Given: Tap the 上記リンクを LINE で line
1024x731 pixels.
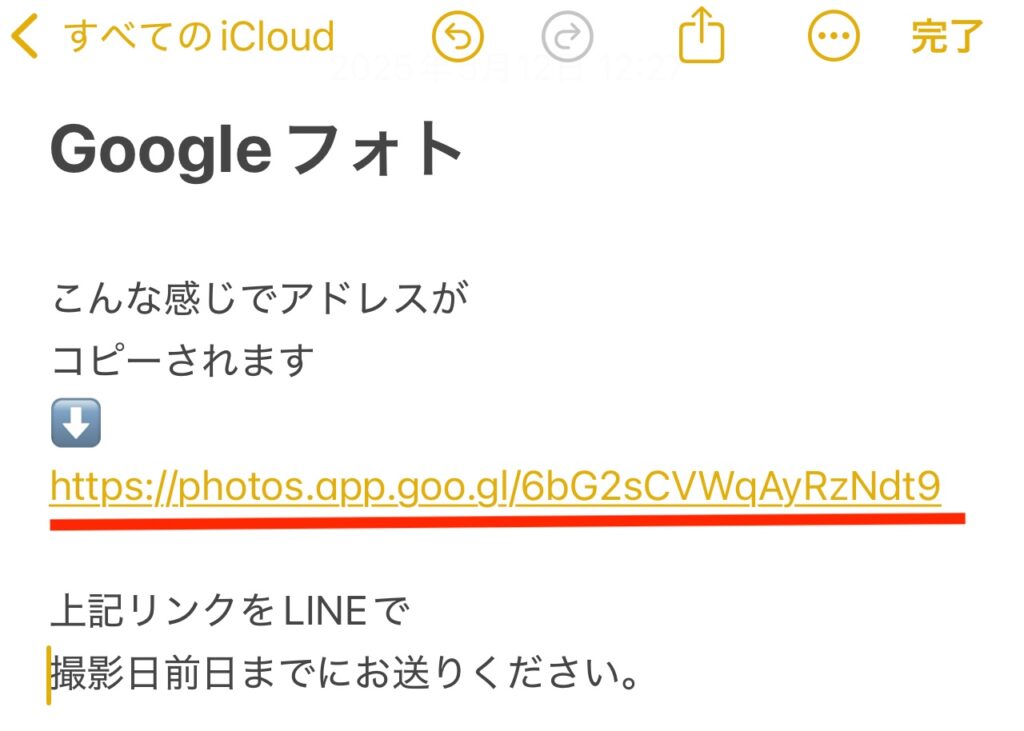Looking at the screenshot, I should [x=230, y=611].
